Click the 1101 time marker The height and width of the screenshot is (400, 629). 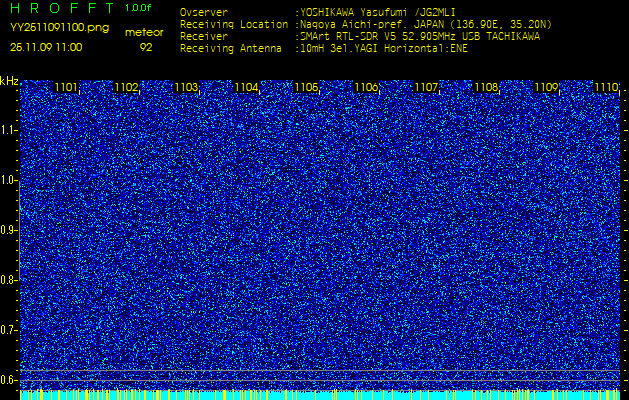coord(66,87)
